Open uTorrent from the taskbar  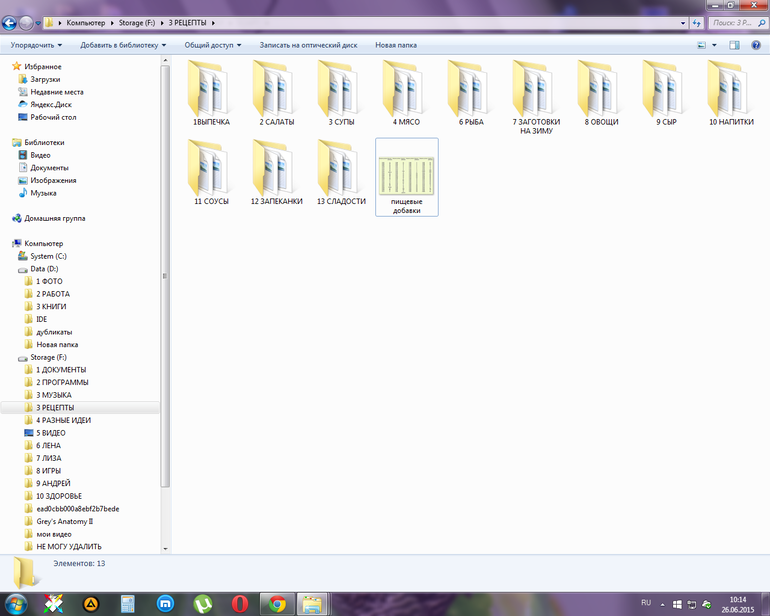(x=202, y=604)
